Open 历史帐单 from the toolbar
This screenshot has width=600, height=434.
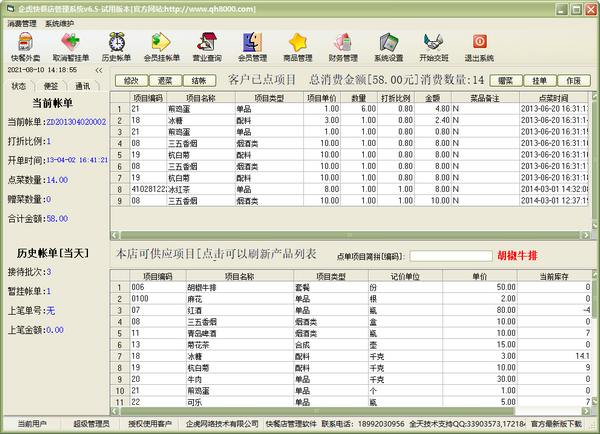(x=117, y=46)
